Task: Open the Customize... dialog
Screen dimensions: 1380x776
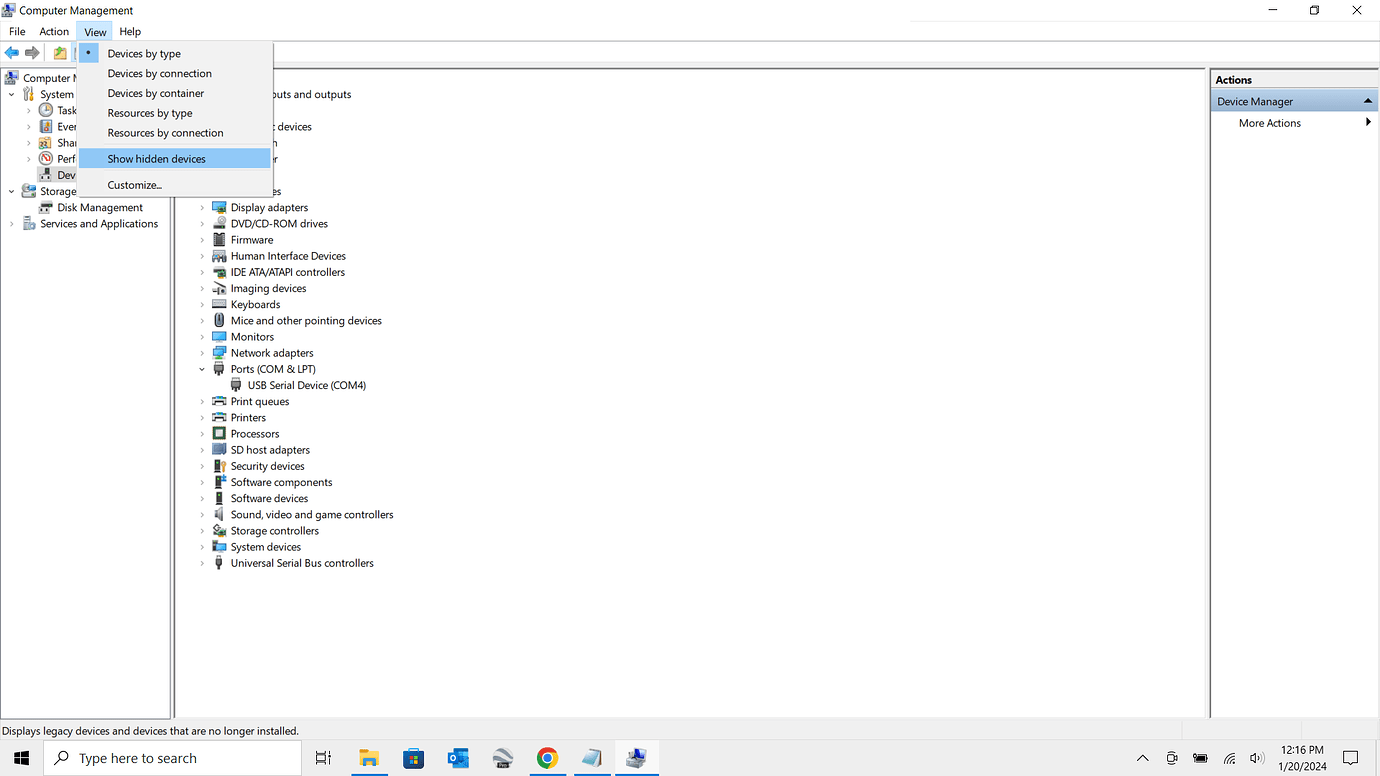Action: pos(135,185)
